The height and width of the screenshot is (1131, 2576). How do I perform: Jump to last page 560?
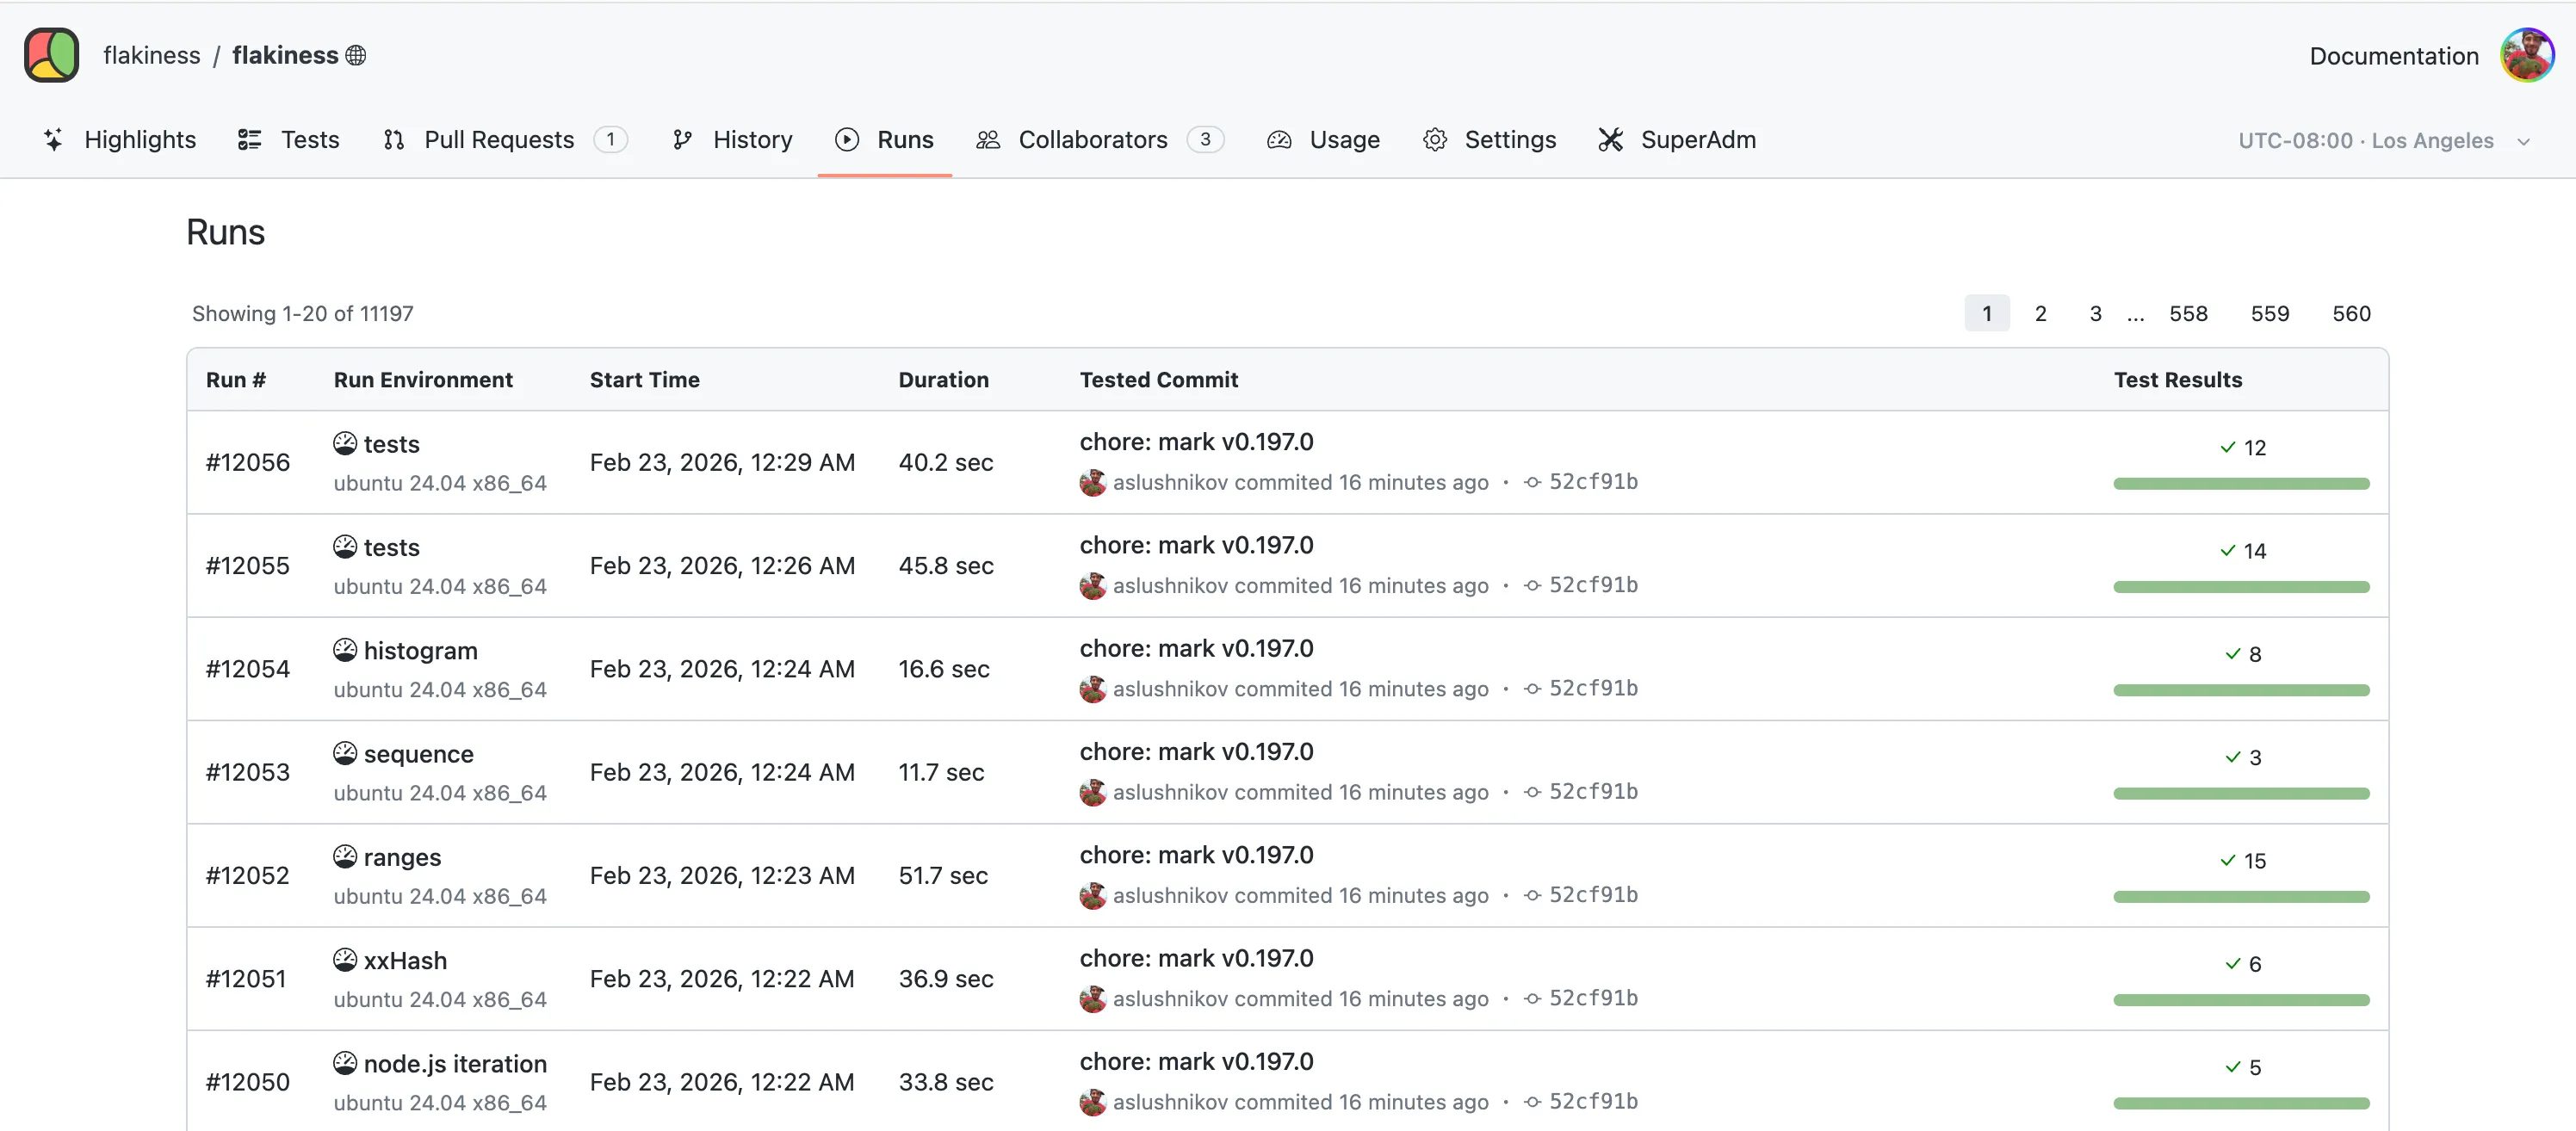pyautogui.click(x=2351, y=314)
